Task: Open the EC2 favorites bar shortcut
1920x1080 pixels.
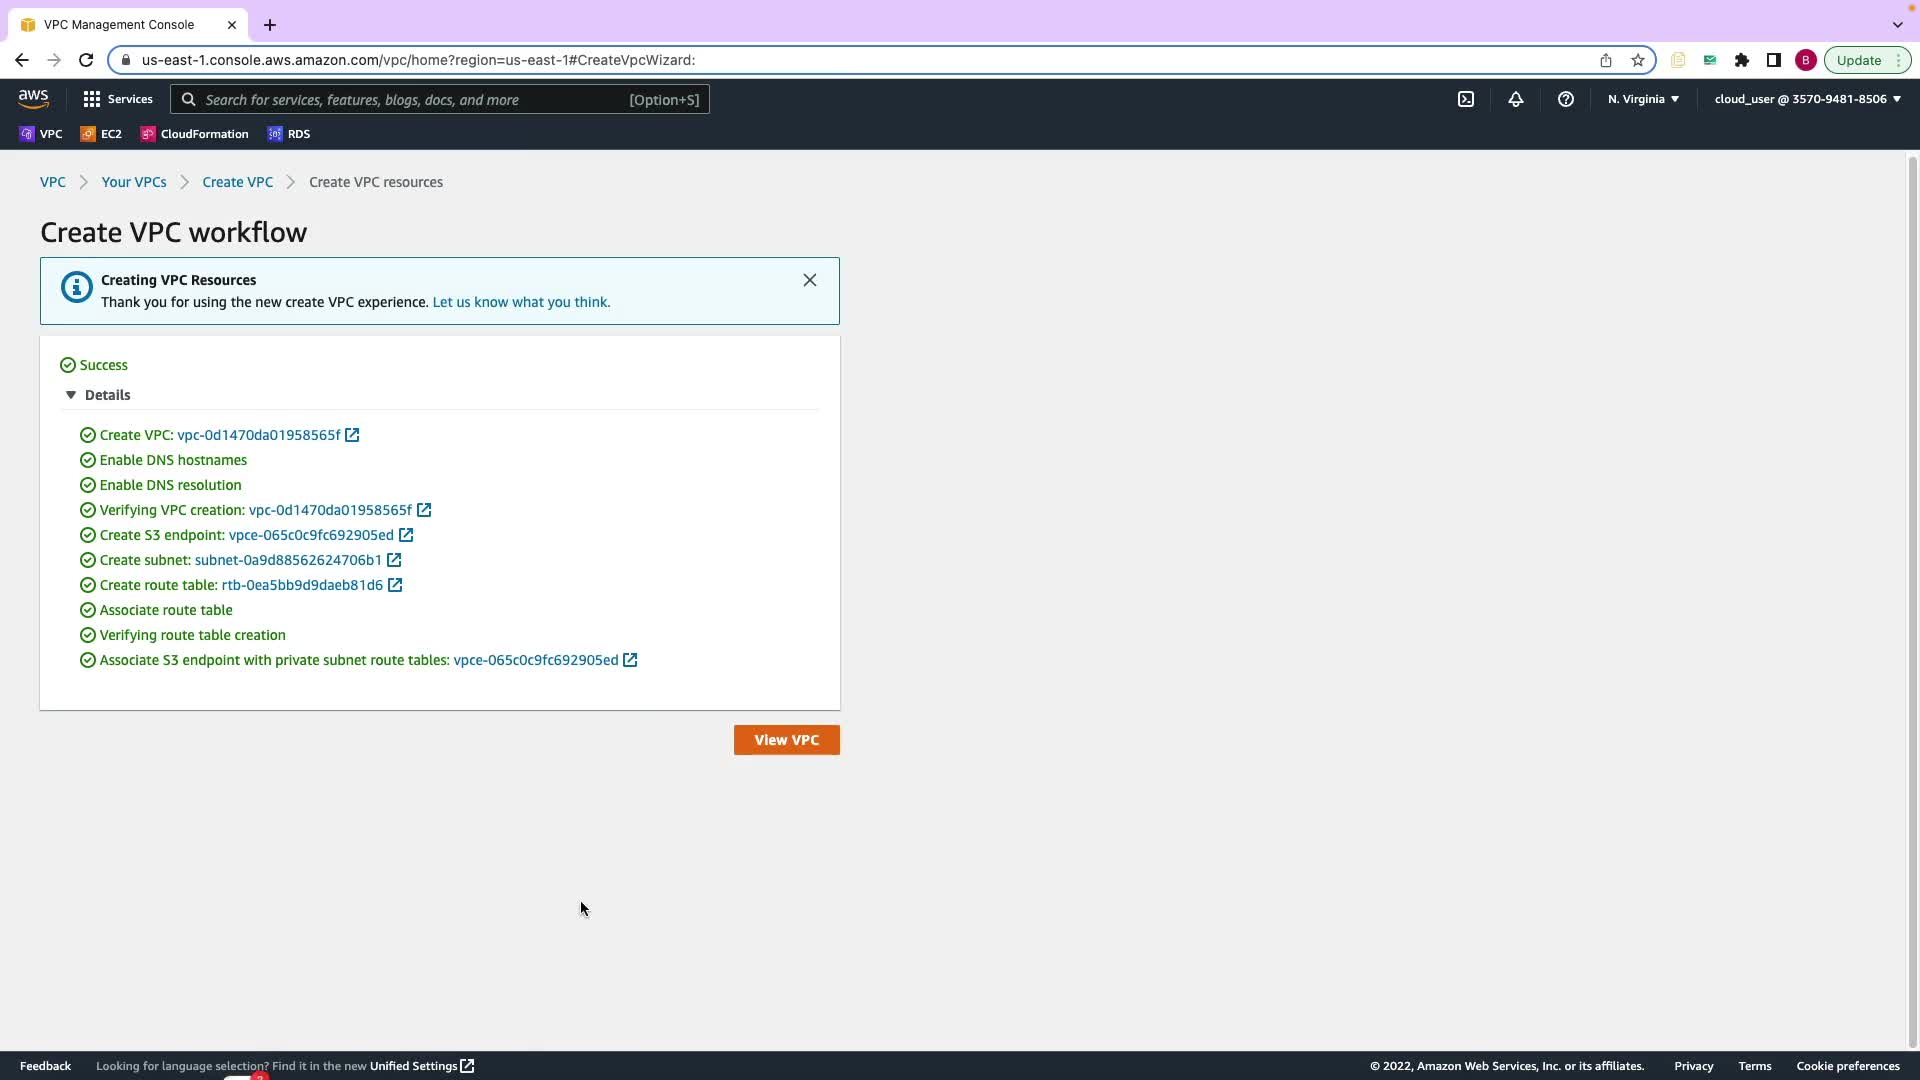Action: pos(101,134)
